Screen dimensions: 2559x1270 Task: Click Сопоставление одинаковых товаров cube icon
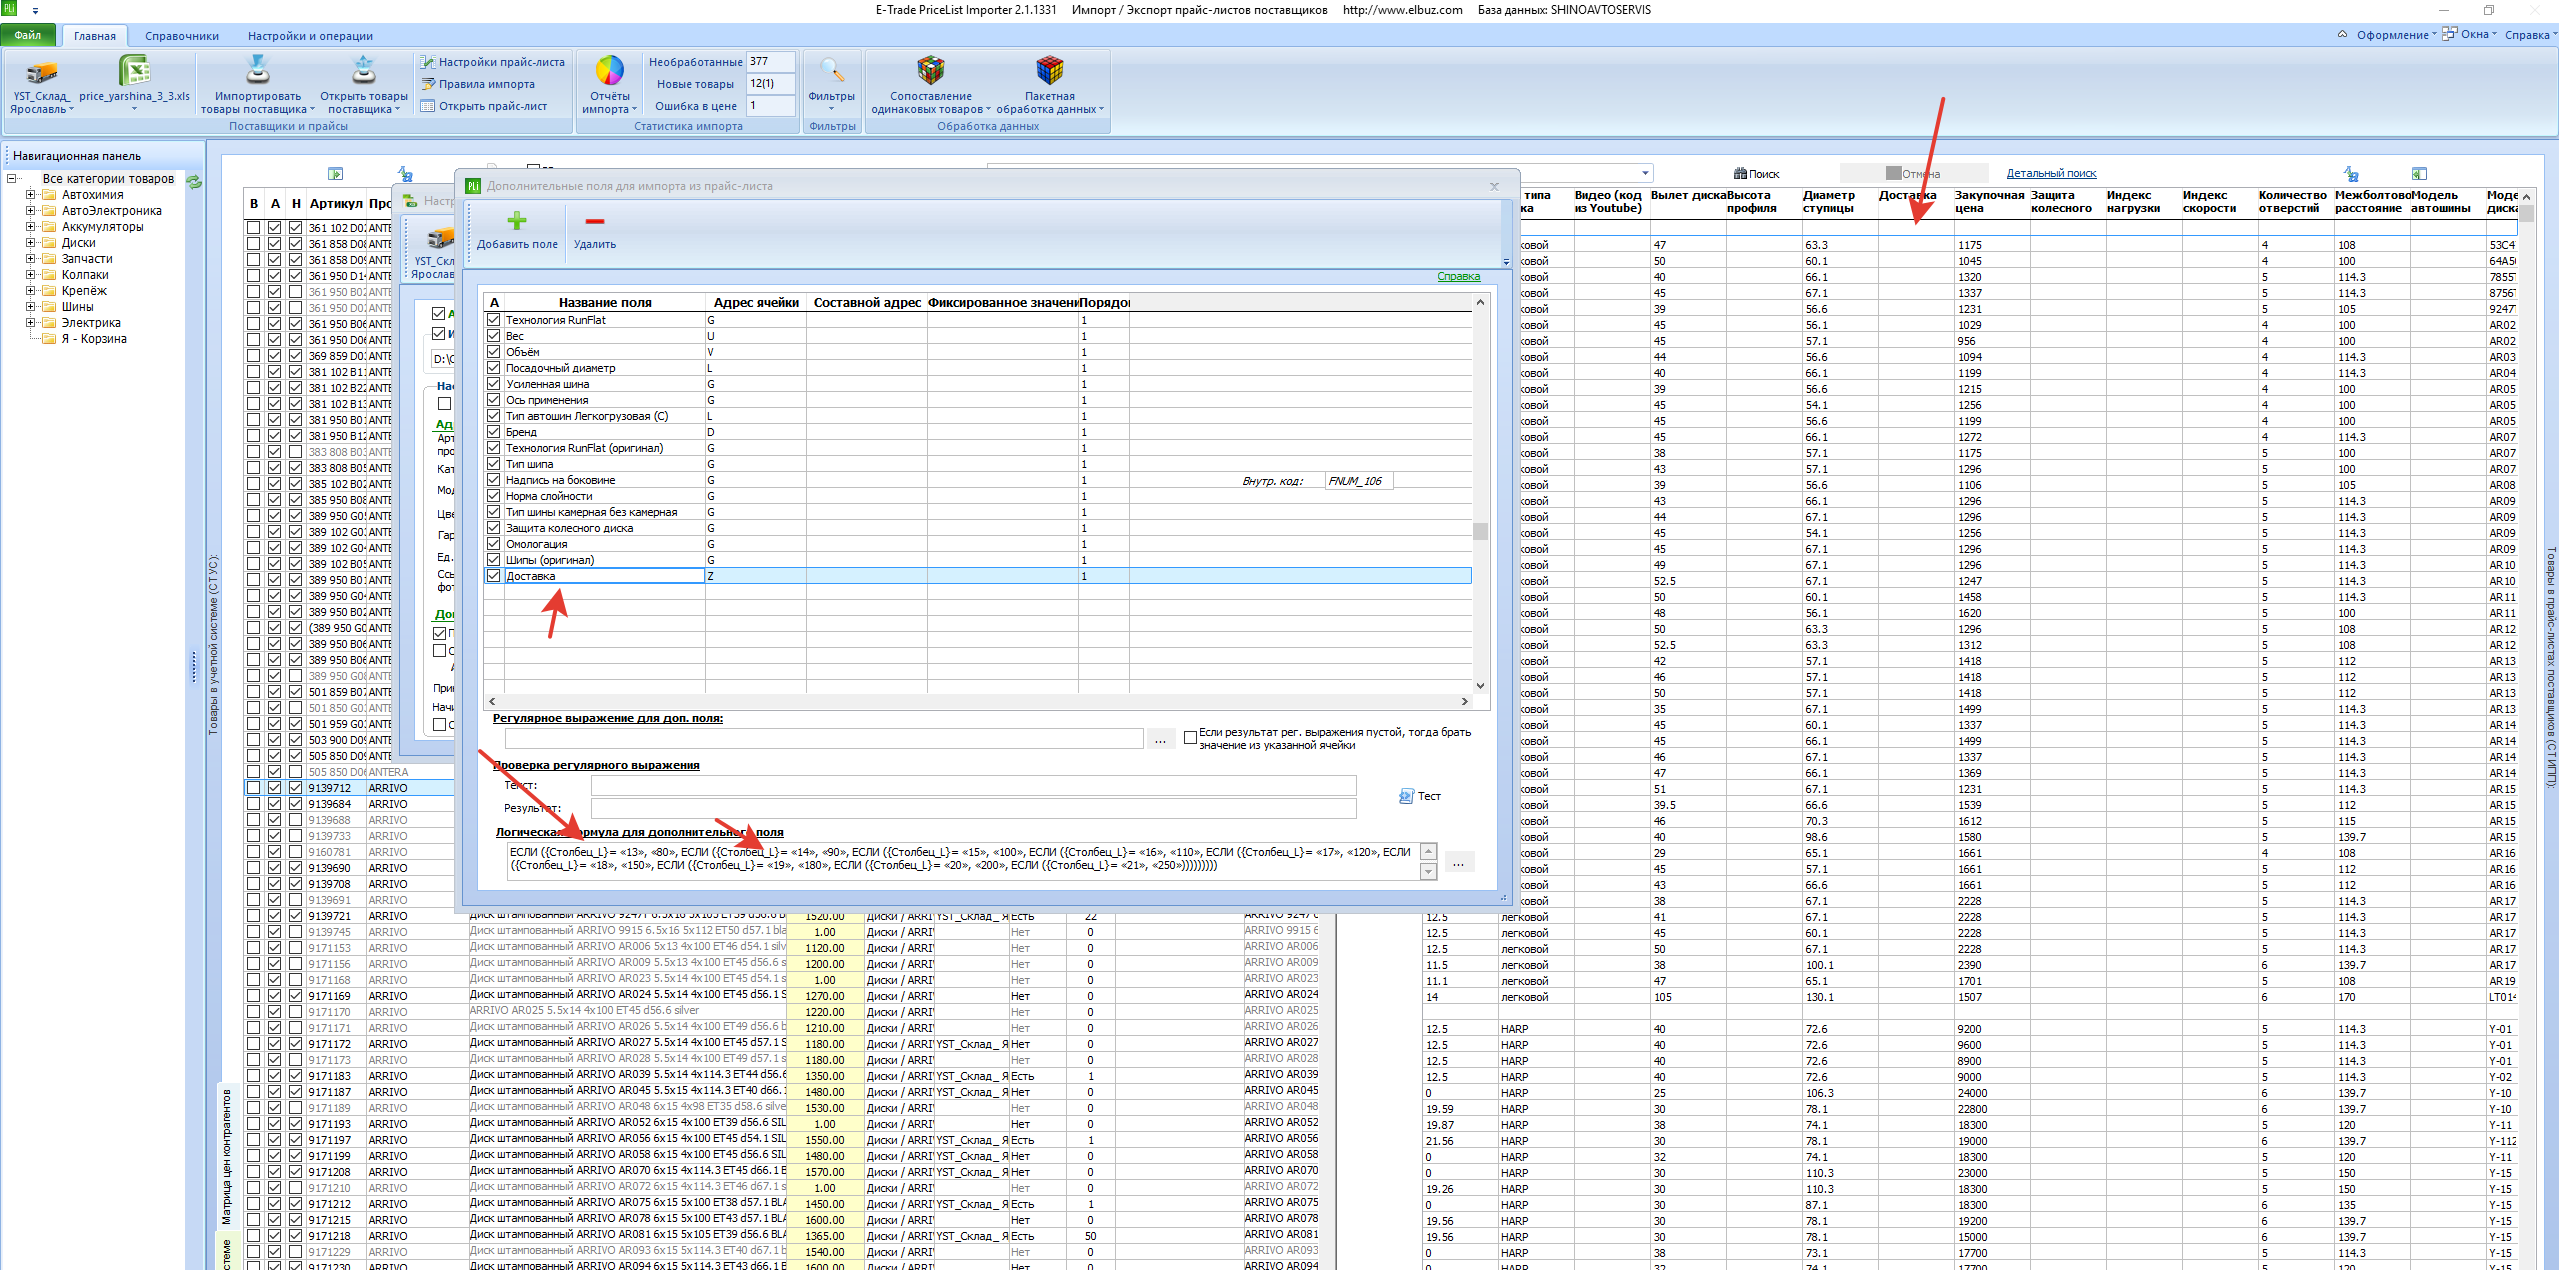click(931, 70)
